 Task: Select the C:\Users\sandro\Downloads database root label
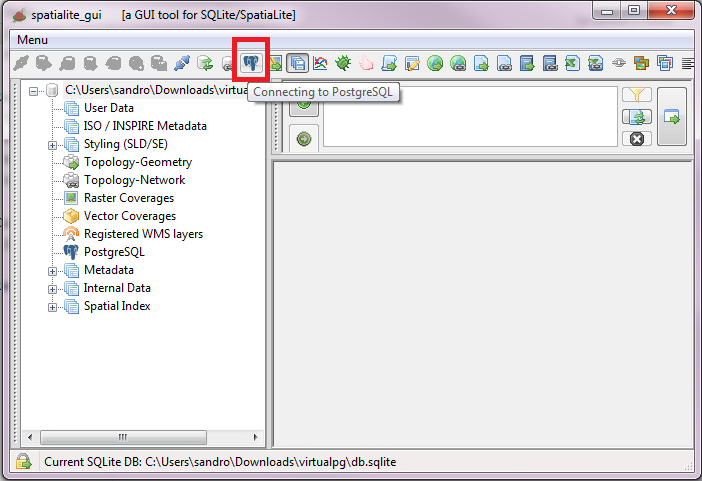(x=156, y=90)
